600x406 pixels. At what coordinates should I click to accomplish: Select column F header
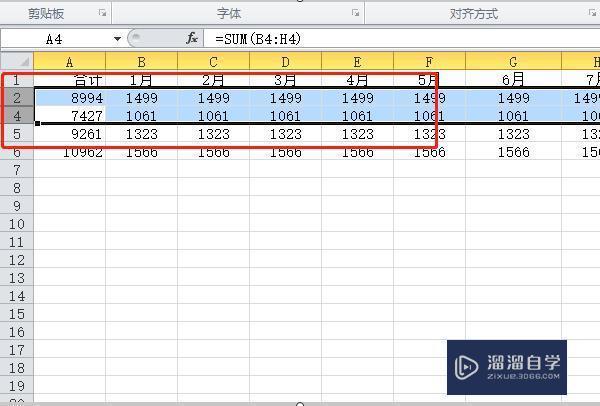point(429,62)
